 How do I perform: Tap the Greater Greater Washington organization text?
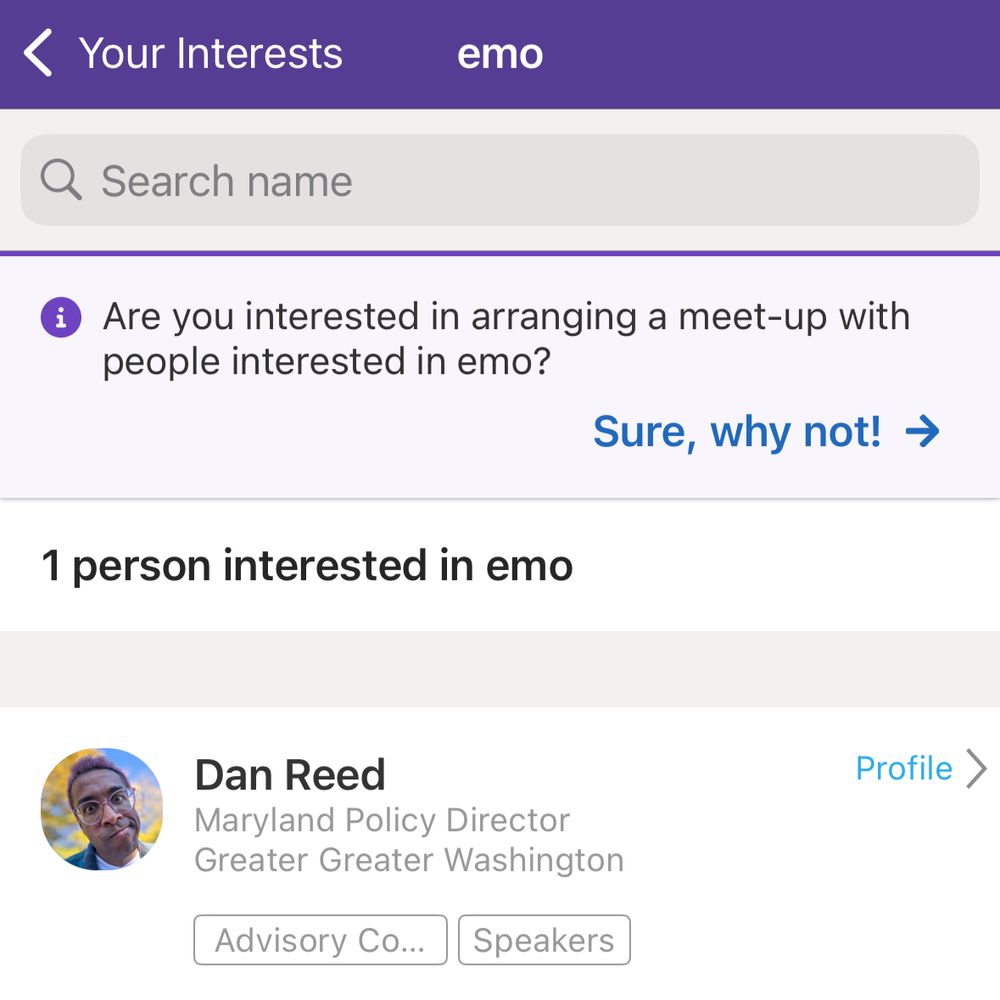tap(409, 860)
